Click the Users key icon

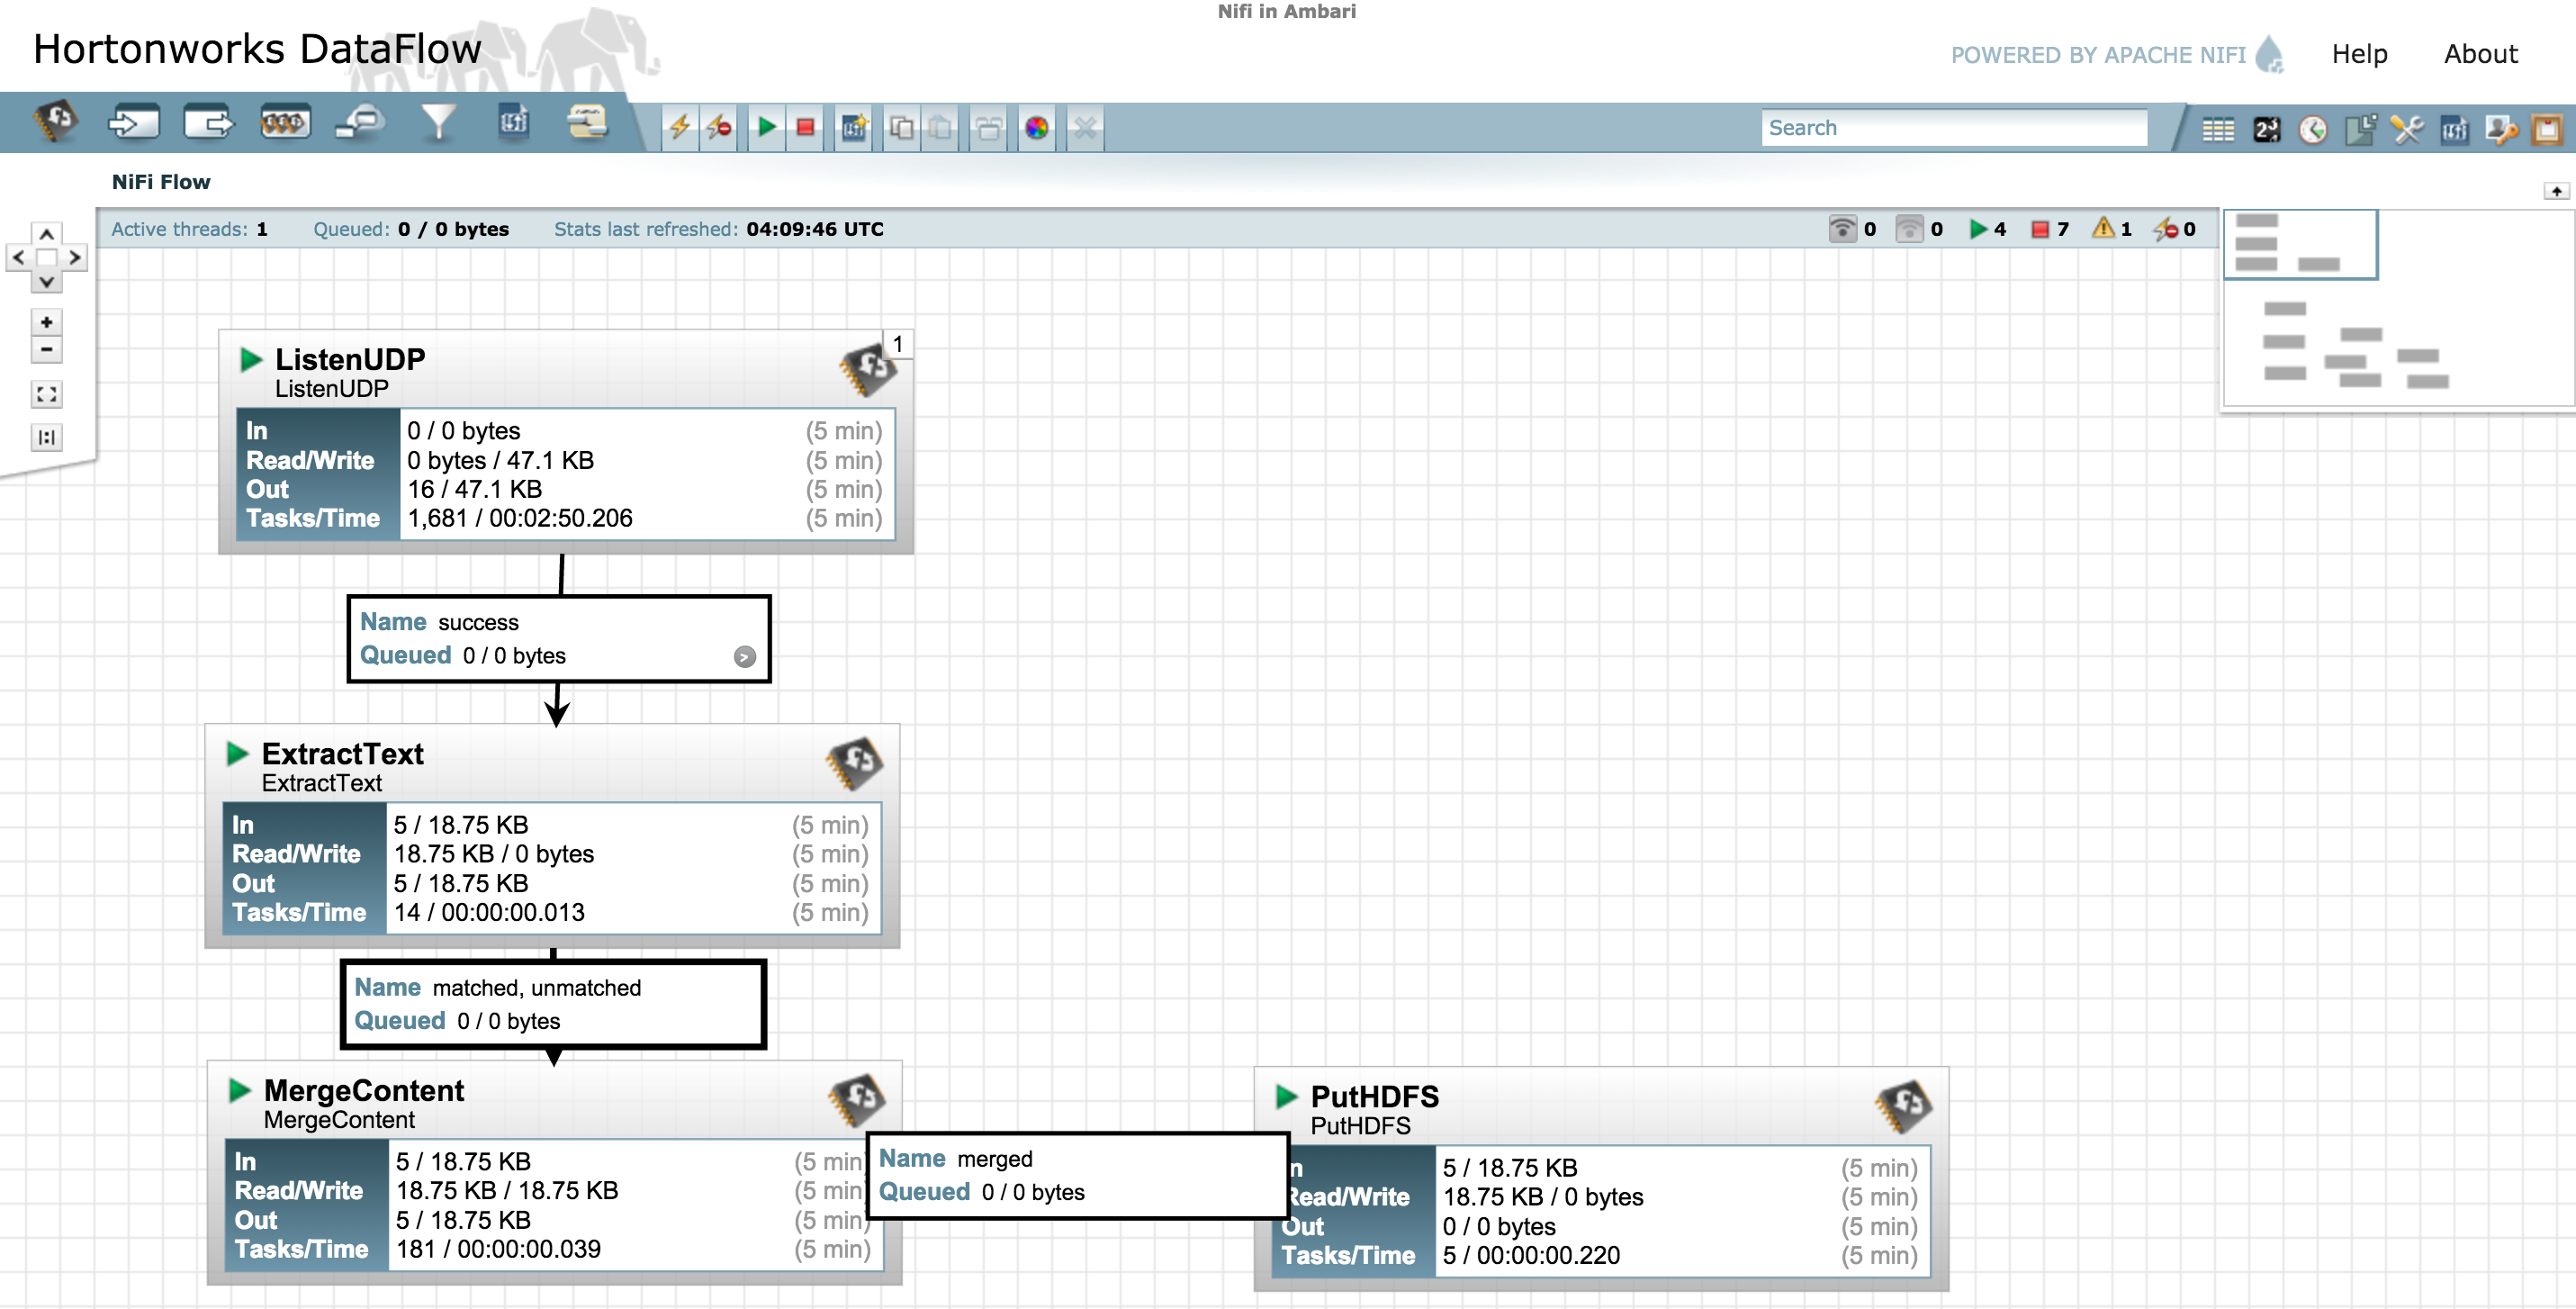(2501, 129)
